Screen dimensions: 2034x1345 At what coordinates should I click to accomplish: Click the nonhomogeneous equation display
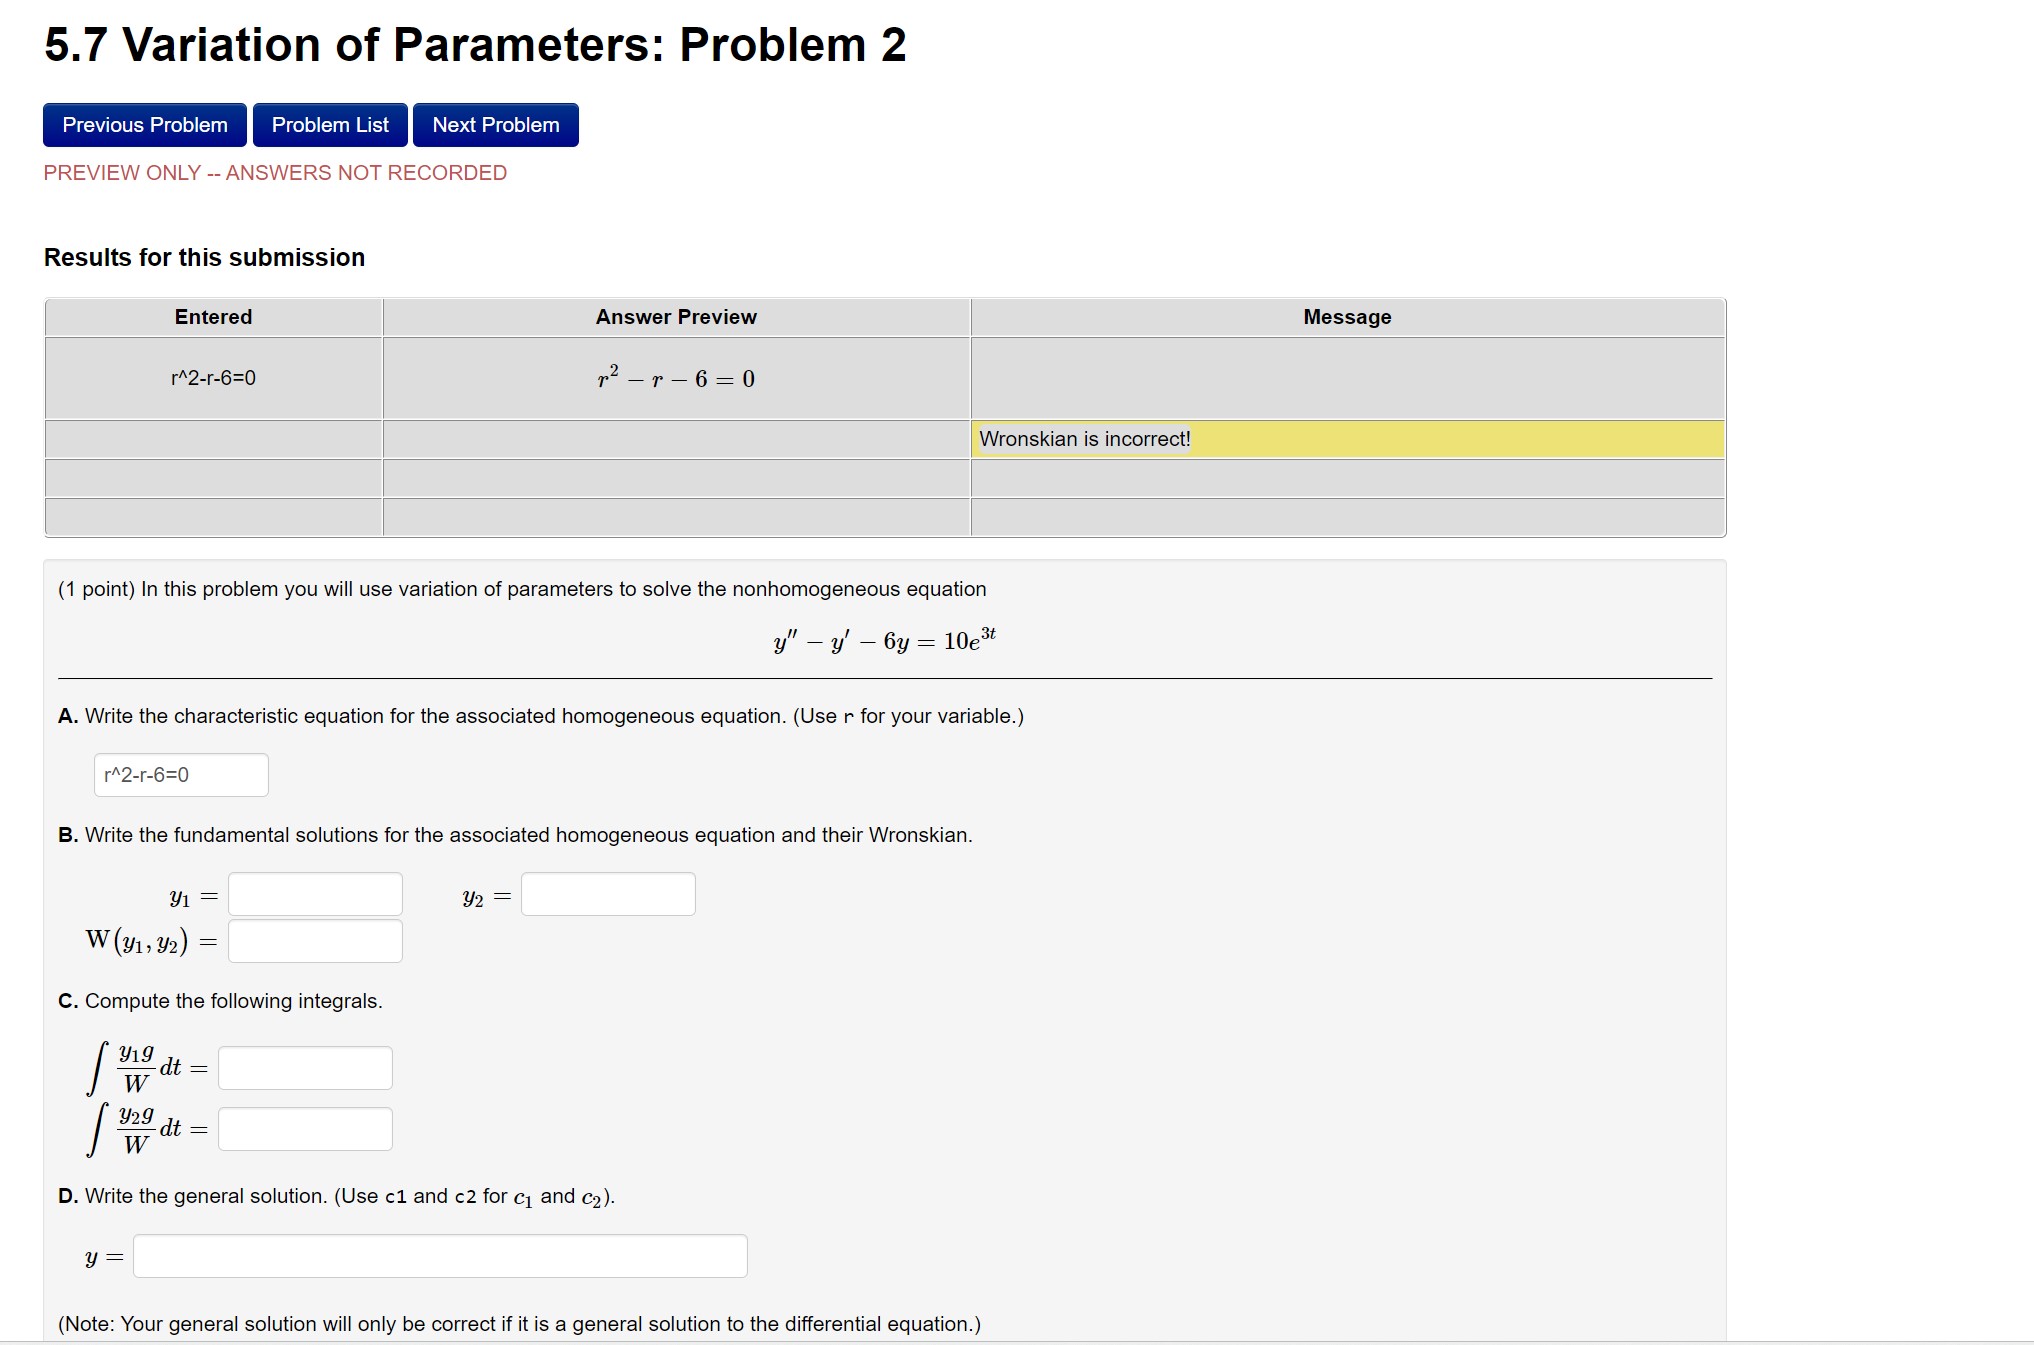[x=884, y=637]
